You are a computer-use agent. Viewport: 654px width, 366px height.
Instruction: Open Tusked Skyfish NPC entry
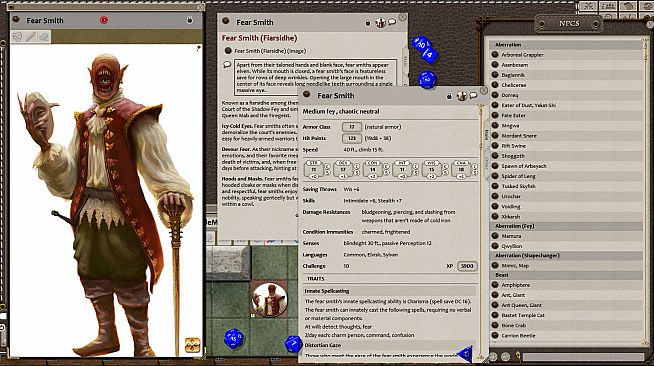point(518,186)
